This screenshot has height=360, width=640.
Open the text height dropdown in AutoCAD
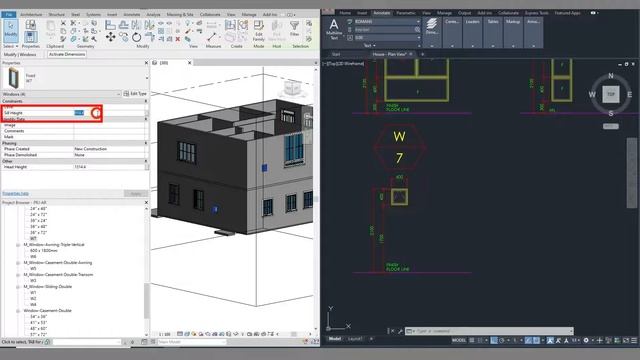coord(418,38)
